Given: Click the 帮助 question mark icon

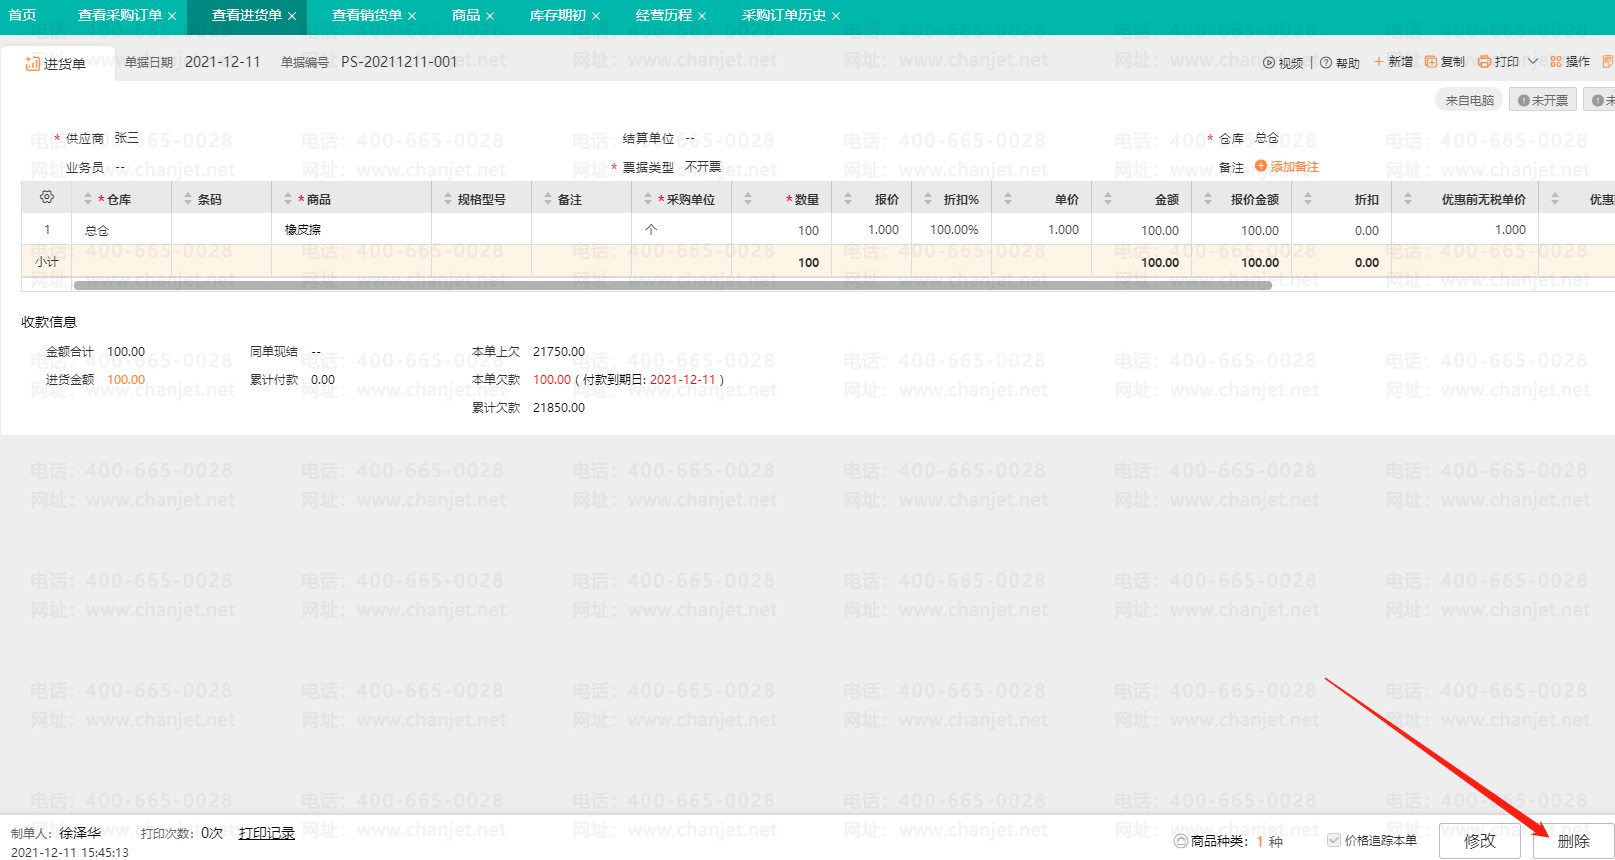Looking at the screenshot, I should point(1326,62).
